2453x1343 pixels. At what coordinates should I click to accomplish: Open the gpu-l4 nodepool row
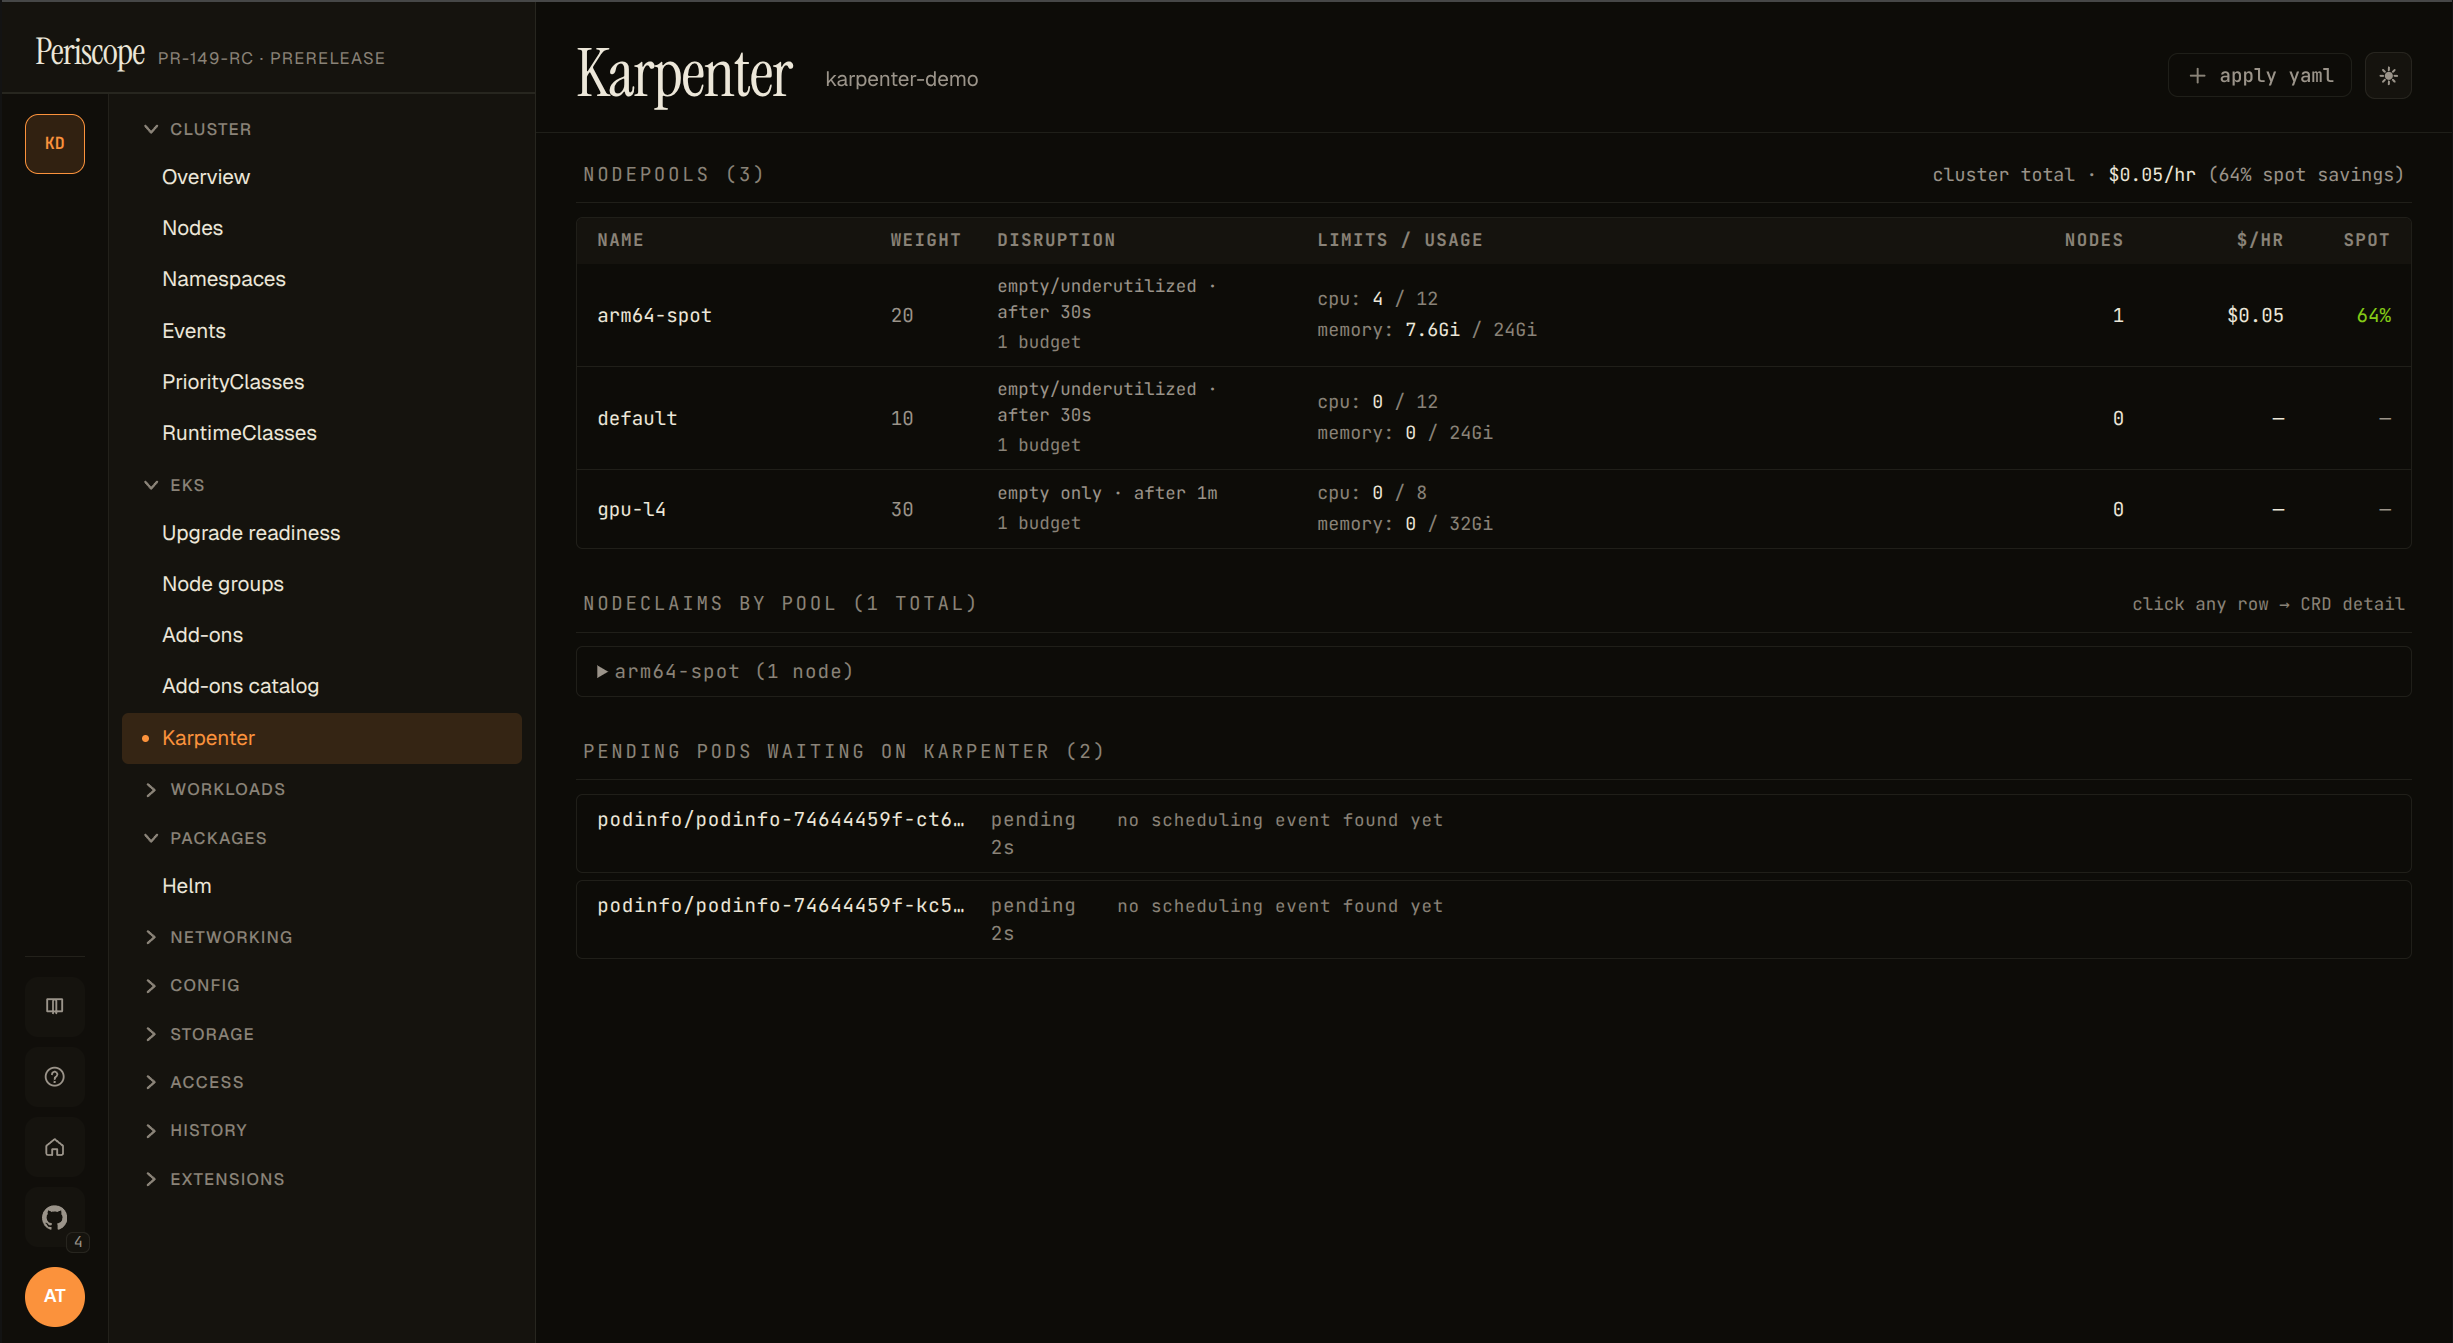[x=1493, y=509]
